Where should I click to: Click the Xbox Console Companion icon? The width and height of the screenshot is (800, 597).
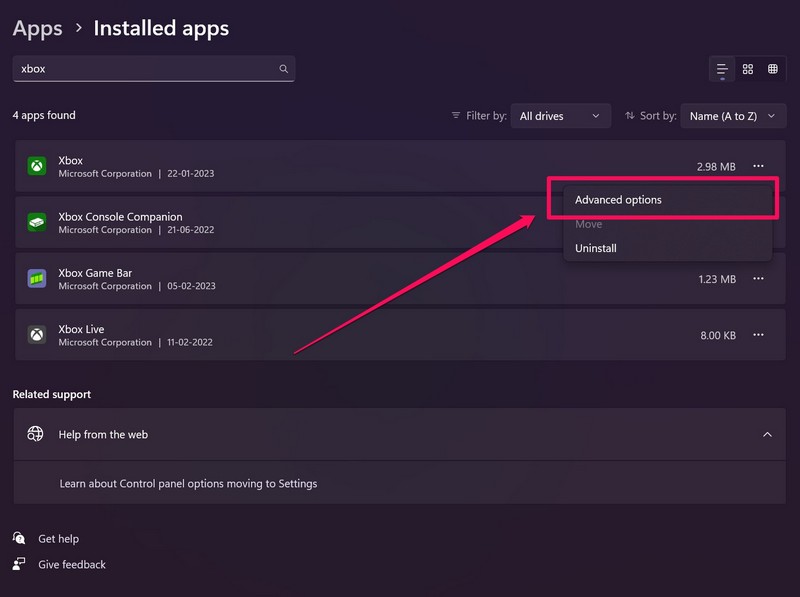36,223
